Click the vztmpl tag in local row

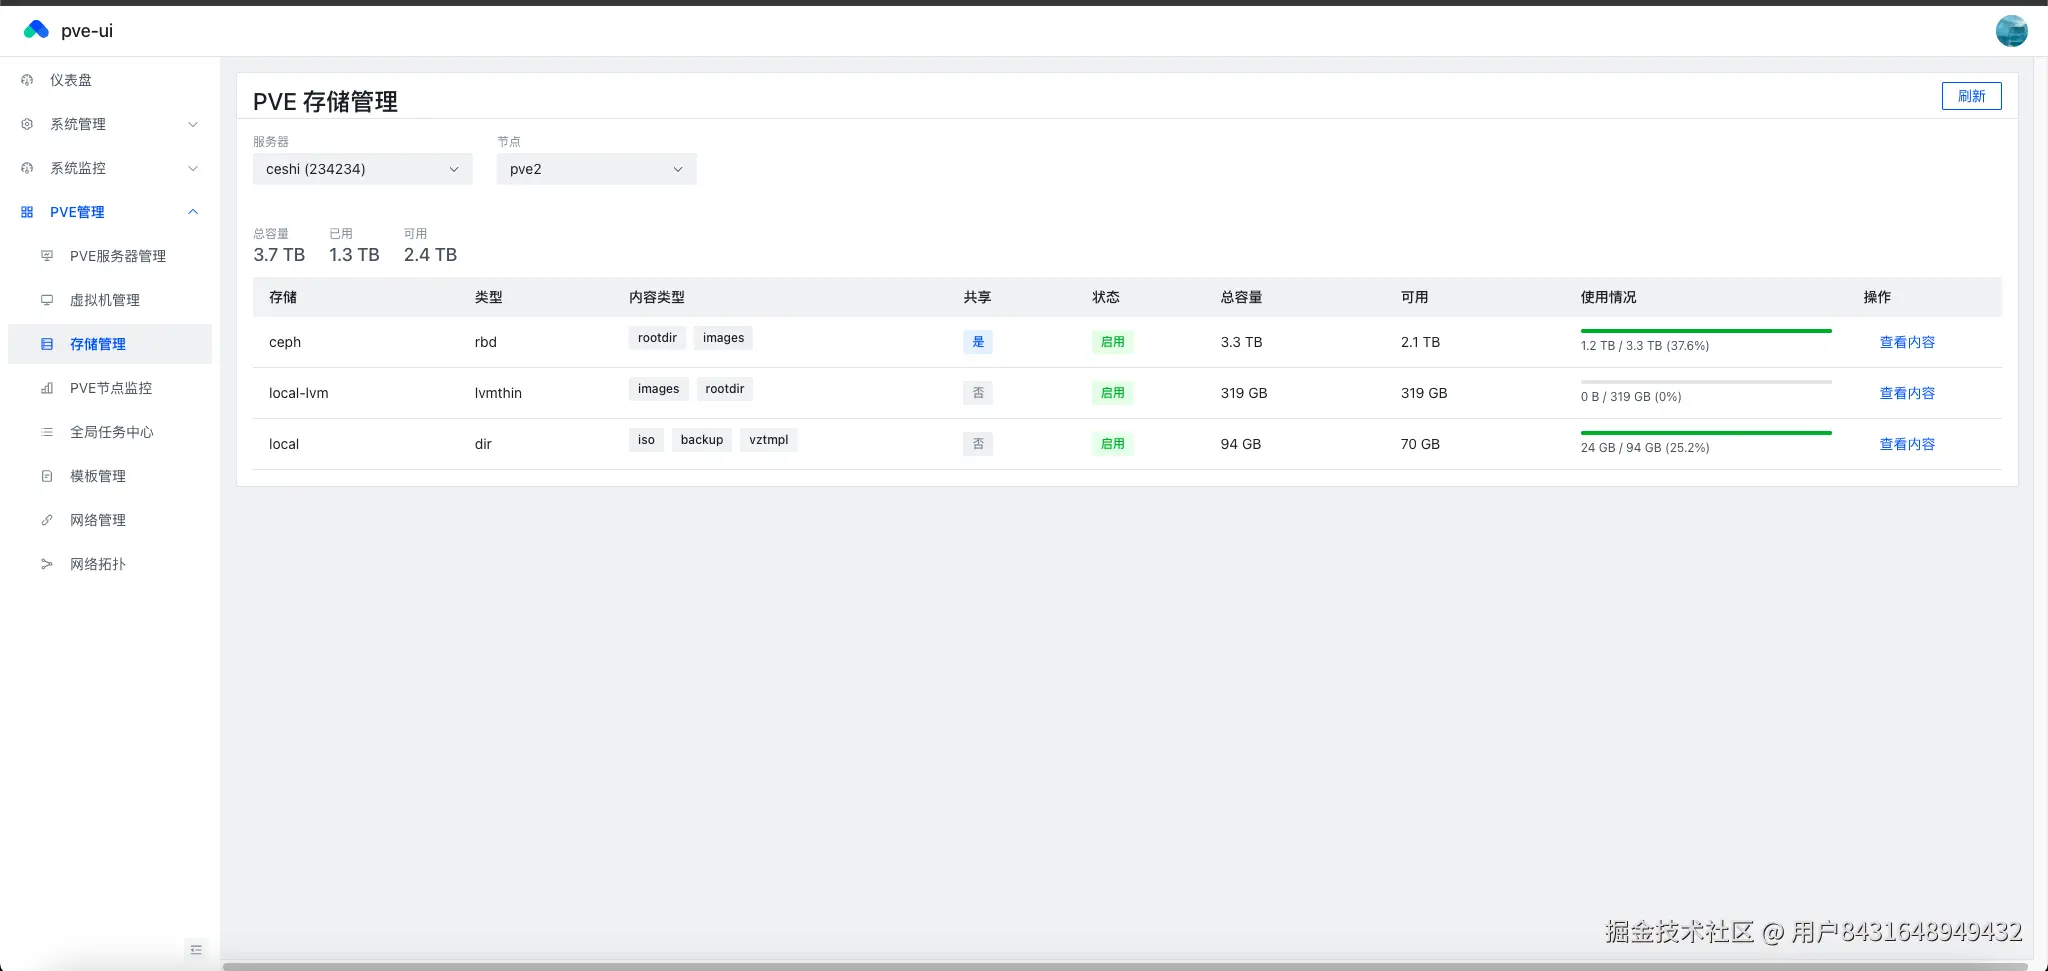(x=768, y=440)
